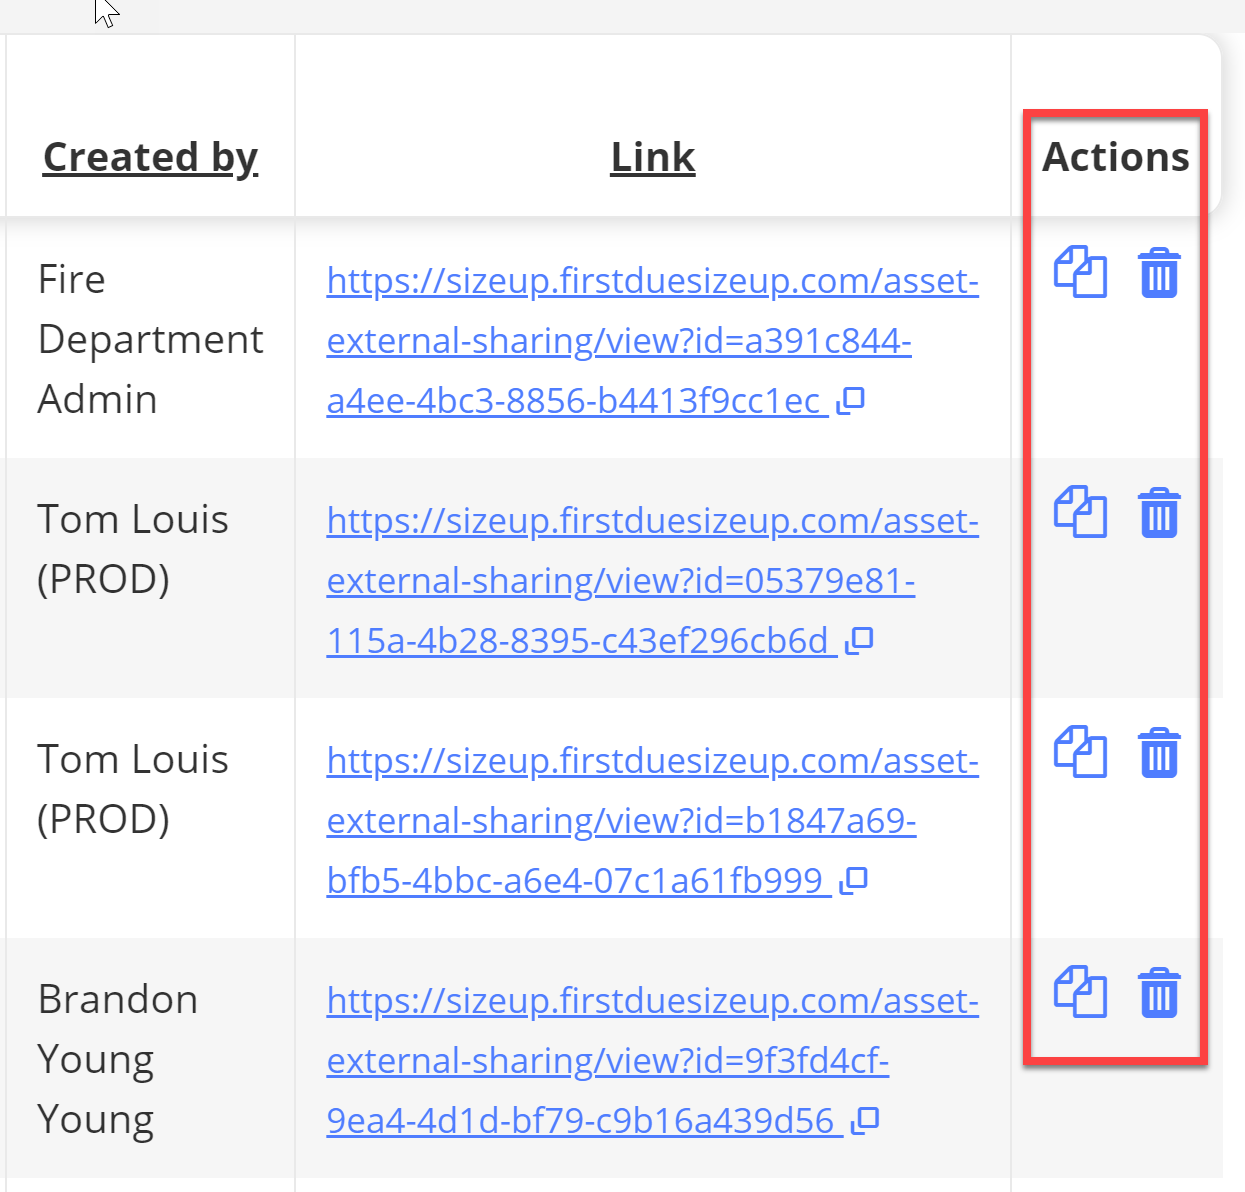Viewport: 1245px width, 1192px height.
Task: Copy the link with id 05379e81
Action: [x=1080, y=512]
